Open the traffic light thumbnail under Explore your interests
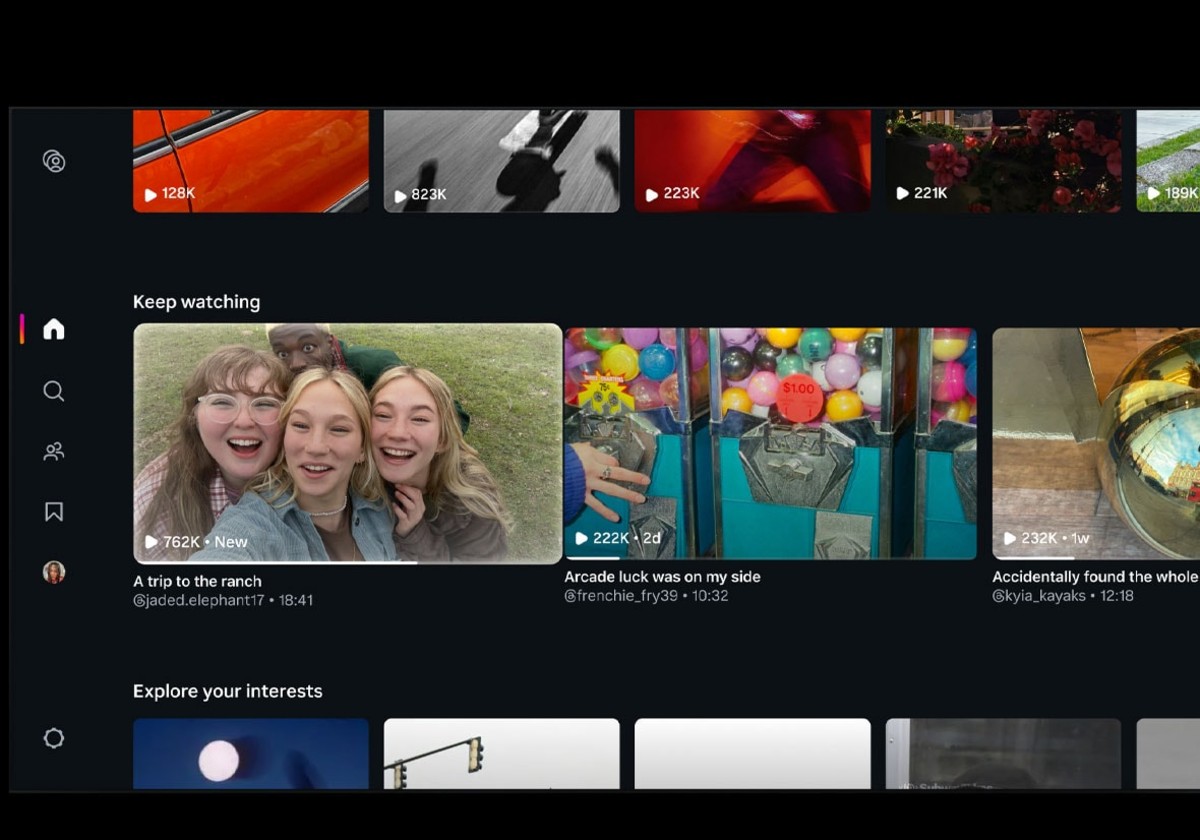 pos(502,754)
